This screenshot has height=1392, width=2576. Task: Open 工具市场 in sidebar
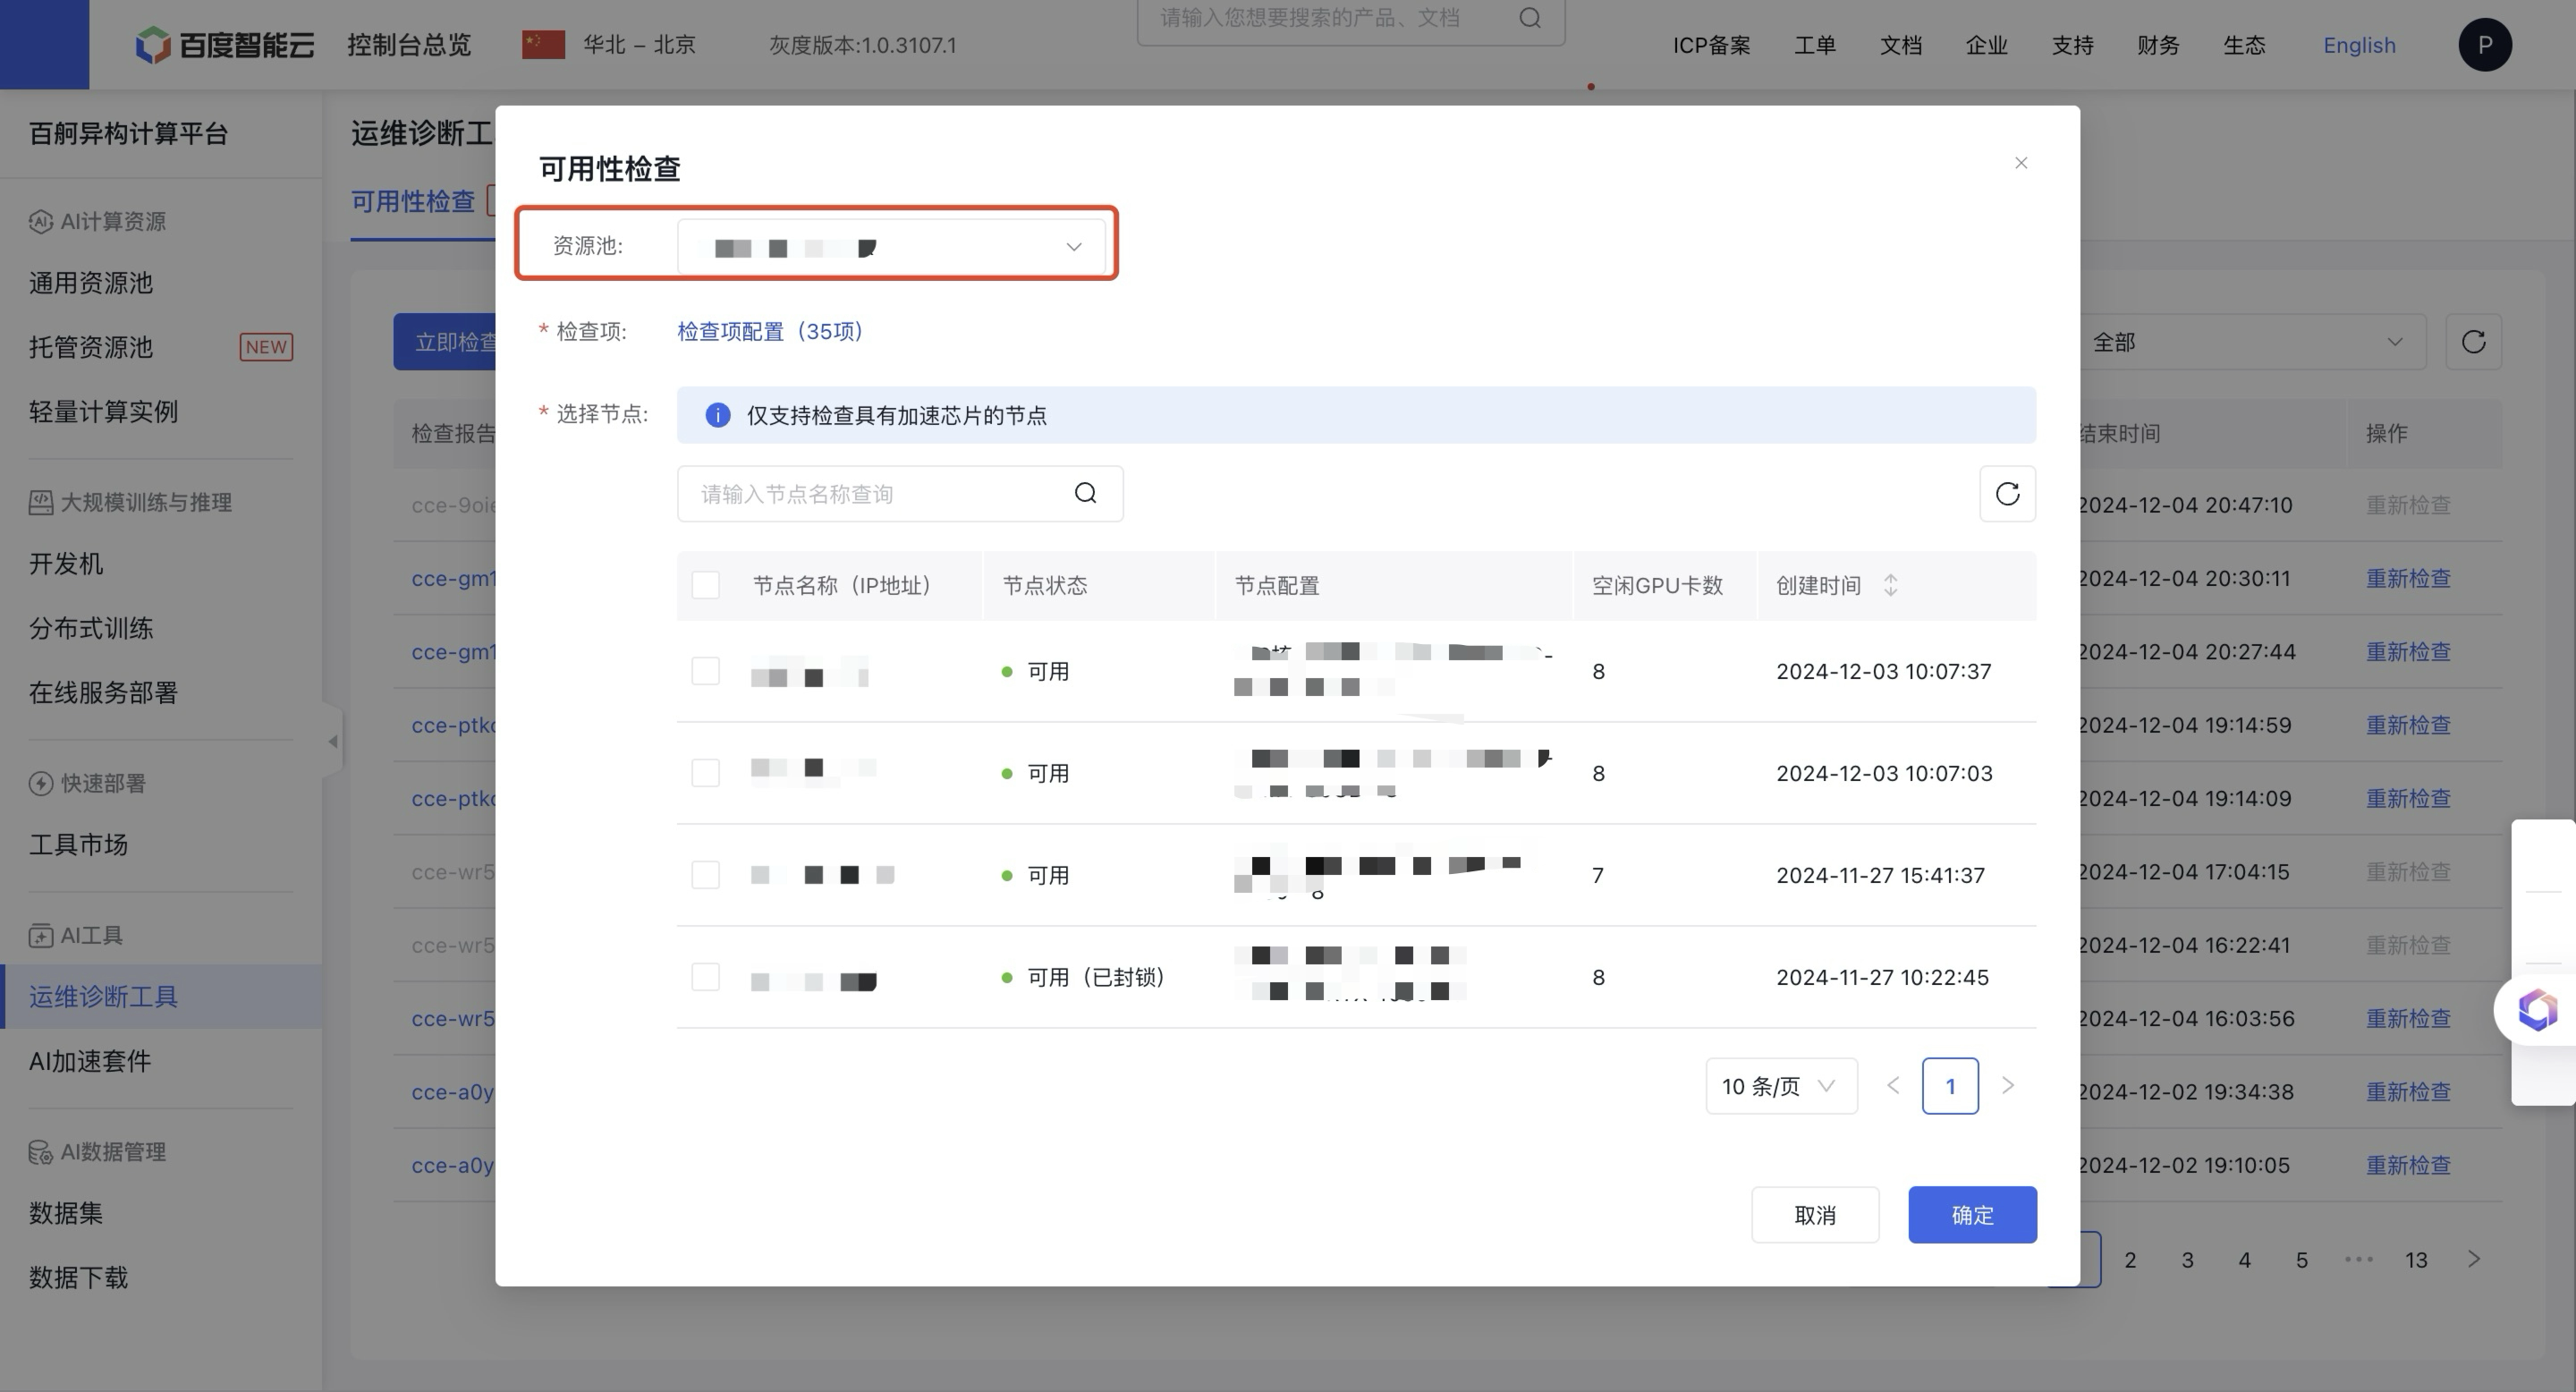(78, 845)
